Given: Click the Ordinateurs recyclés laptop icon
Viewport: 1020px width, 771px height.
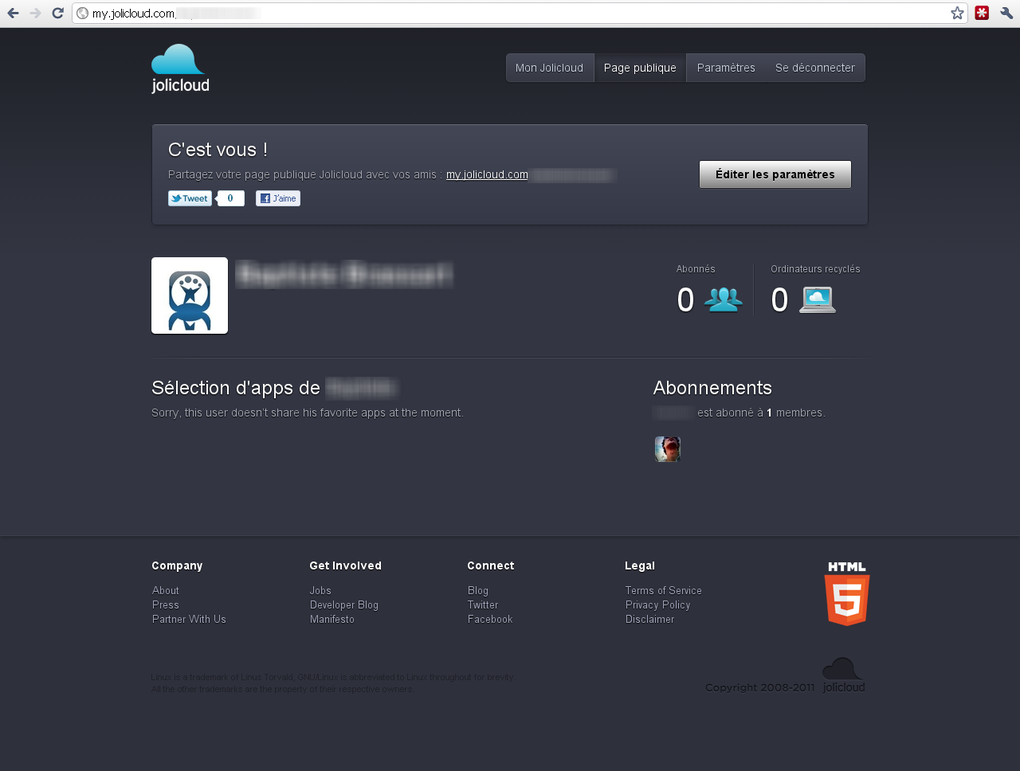Looking at the screenshot, I should (x=817, y=298).
